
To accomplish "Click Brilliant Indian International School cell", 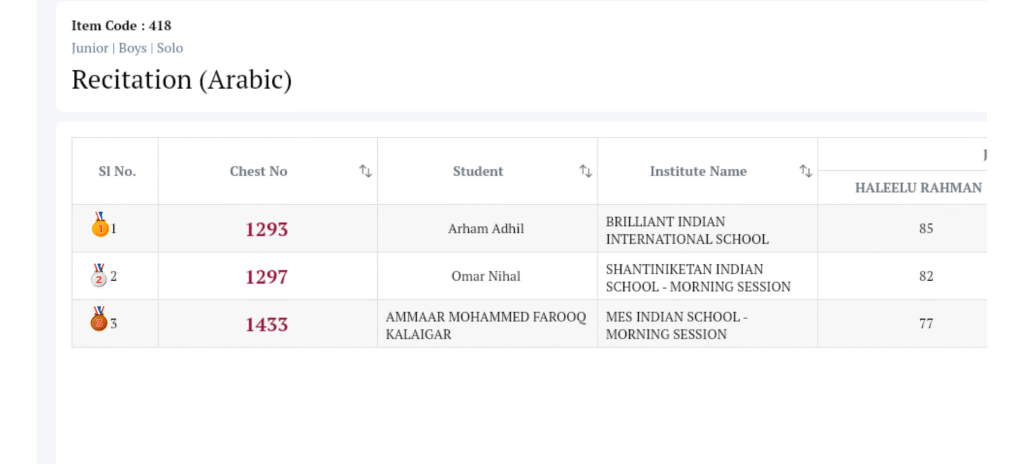I will 687,230.
